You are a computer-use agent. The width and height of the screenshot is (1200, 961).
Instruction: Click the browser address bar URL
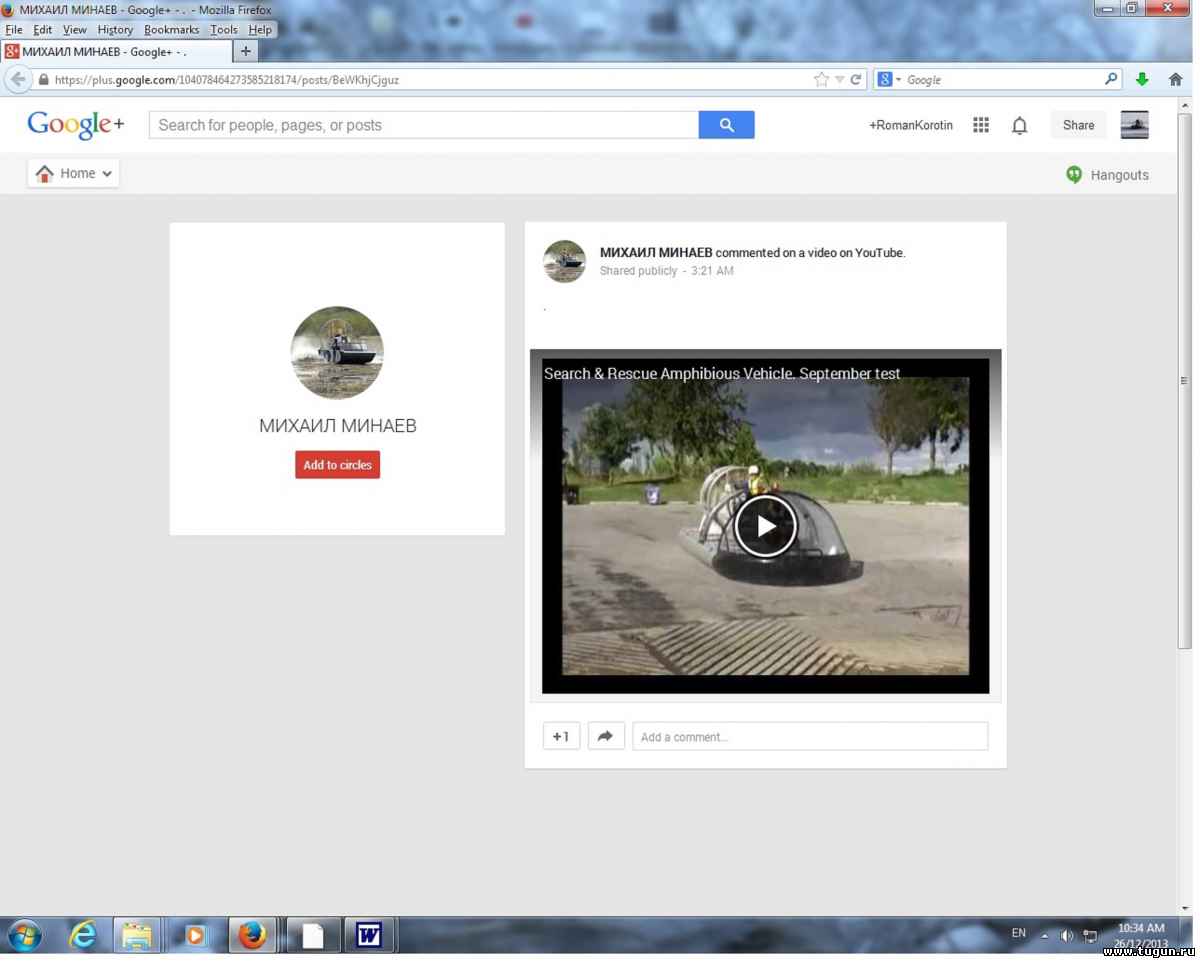click(x=227, y=80)
